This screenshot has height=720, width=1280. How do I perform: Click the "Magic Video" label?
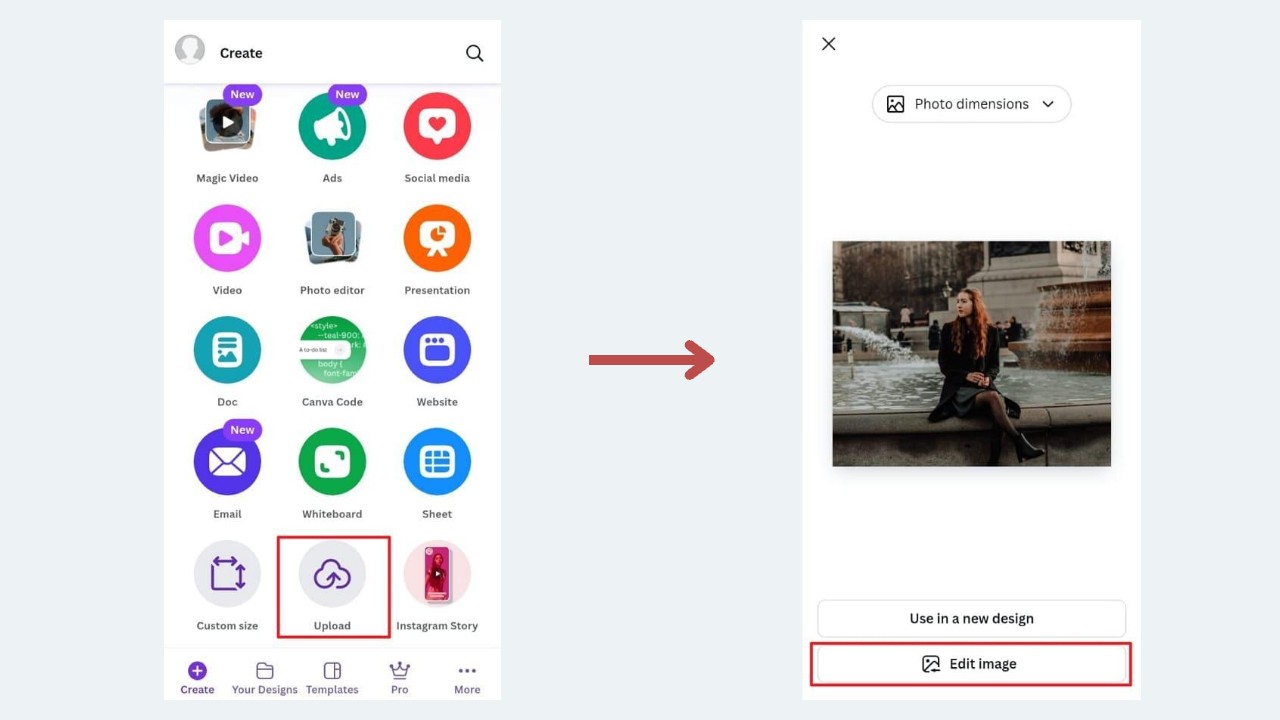227,178
